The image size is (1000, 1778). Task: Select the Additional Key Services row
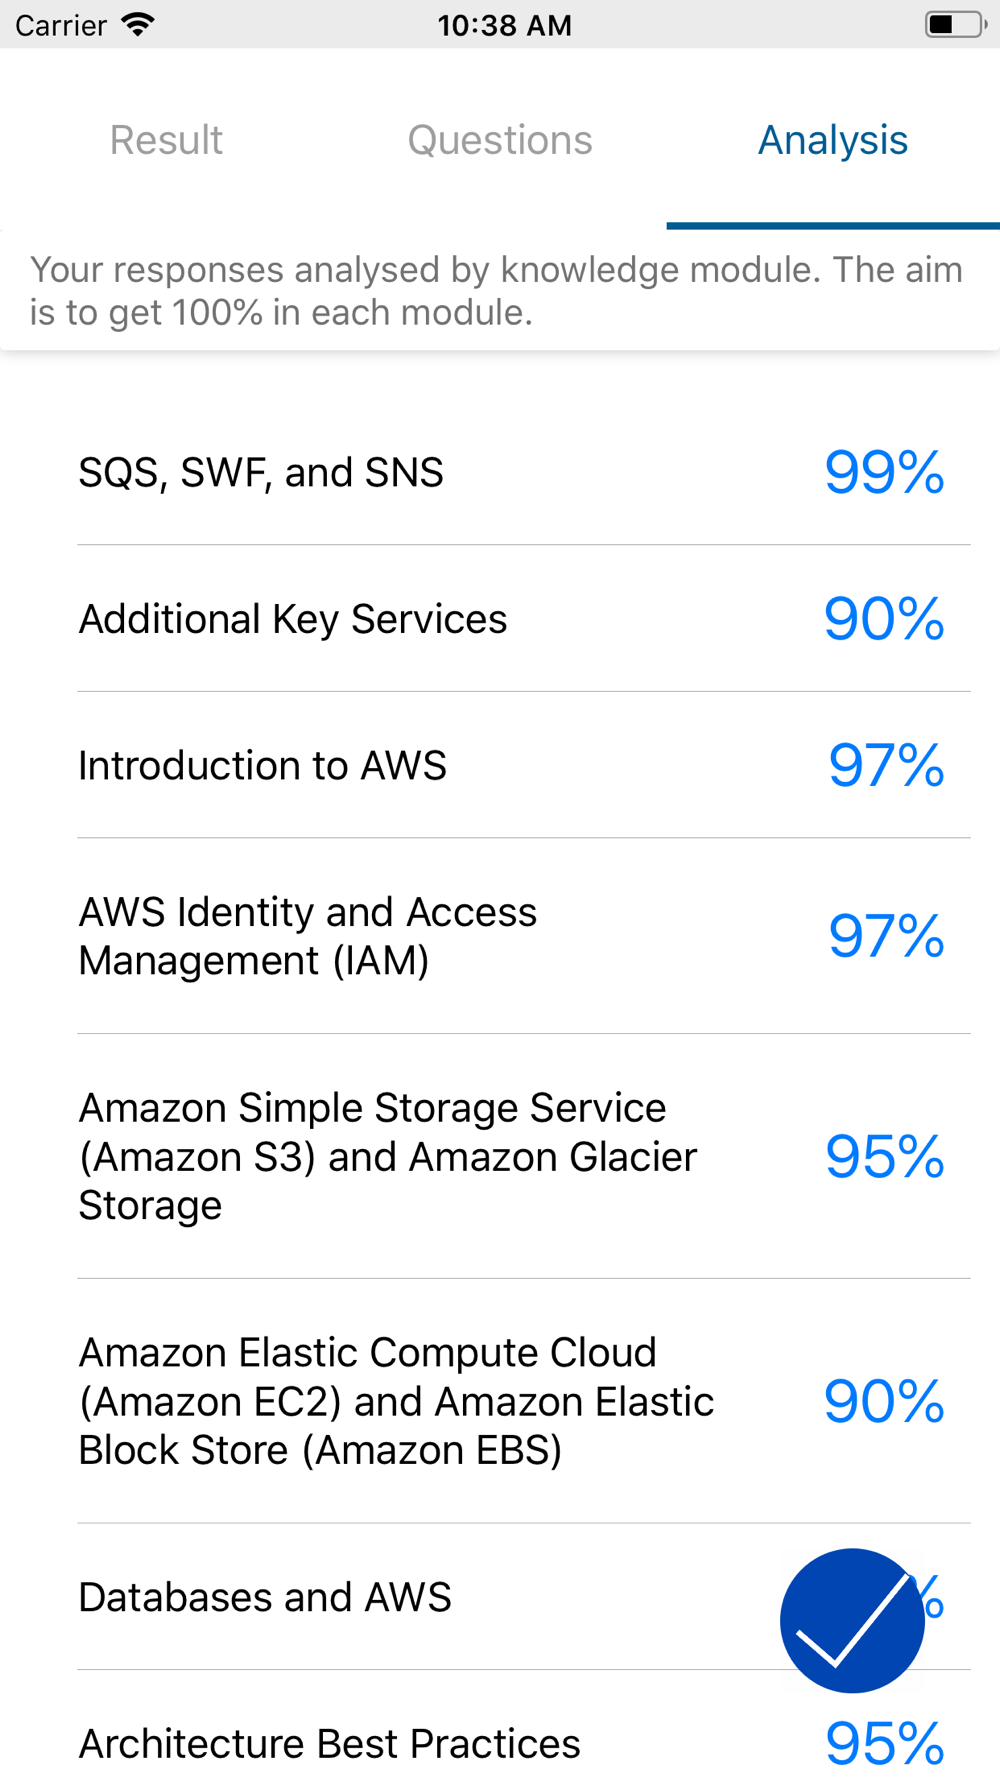tap(500, 619)
